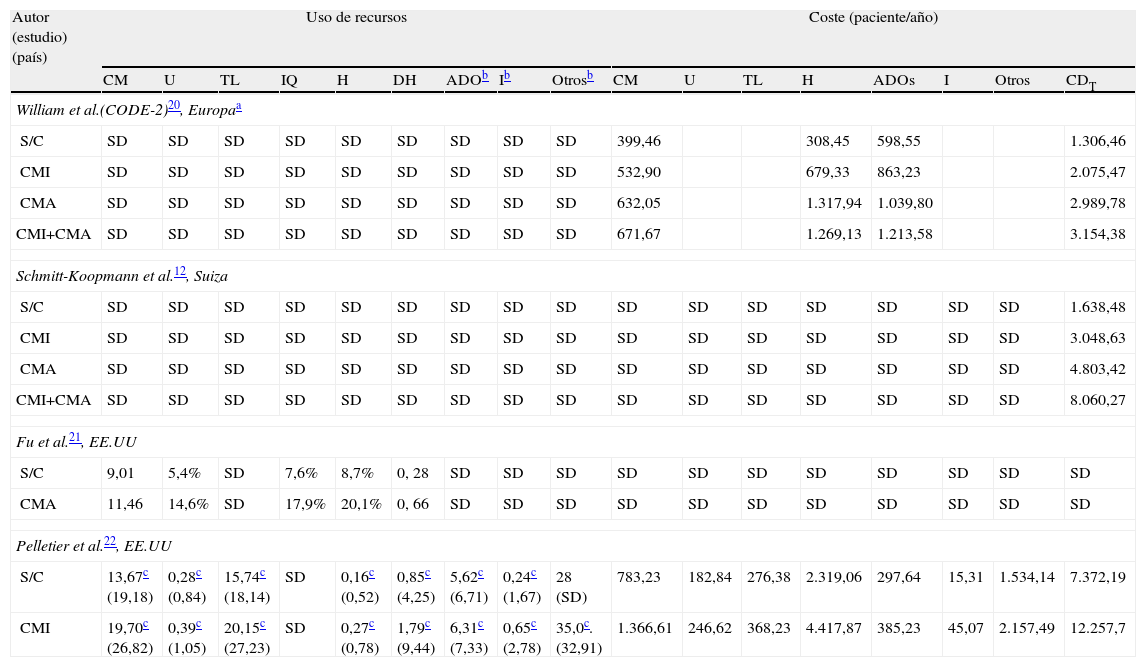Screen dimensions: 1146x667
Task: Click footnote 'c' next to 19,70
Action: [145, 624]
